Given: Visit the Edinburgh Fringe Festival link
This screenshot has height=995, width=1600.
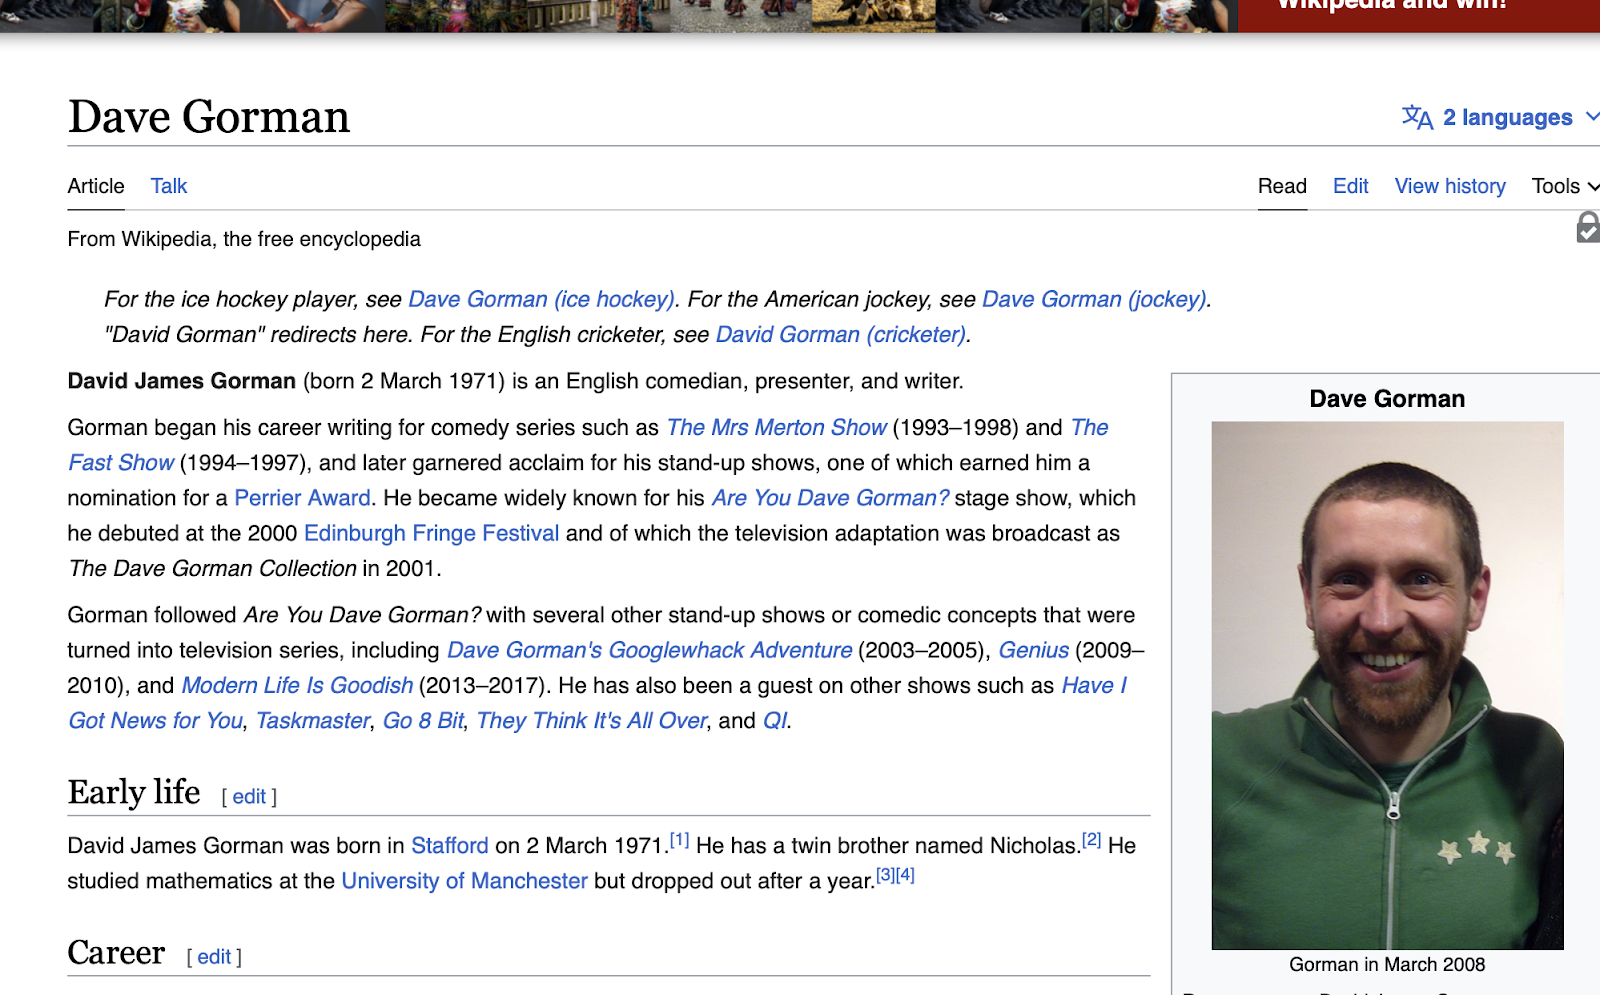Looking at the screenshot, I should [431, 533].
